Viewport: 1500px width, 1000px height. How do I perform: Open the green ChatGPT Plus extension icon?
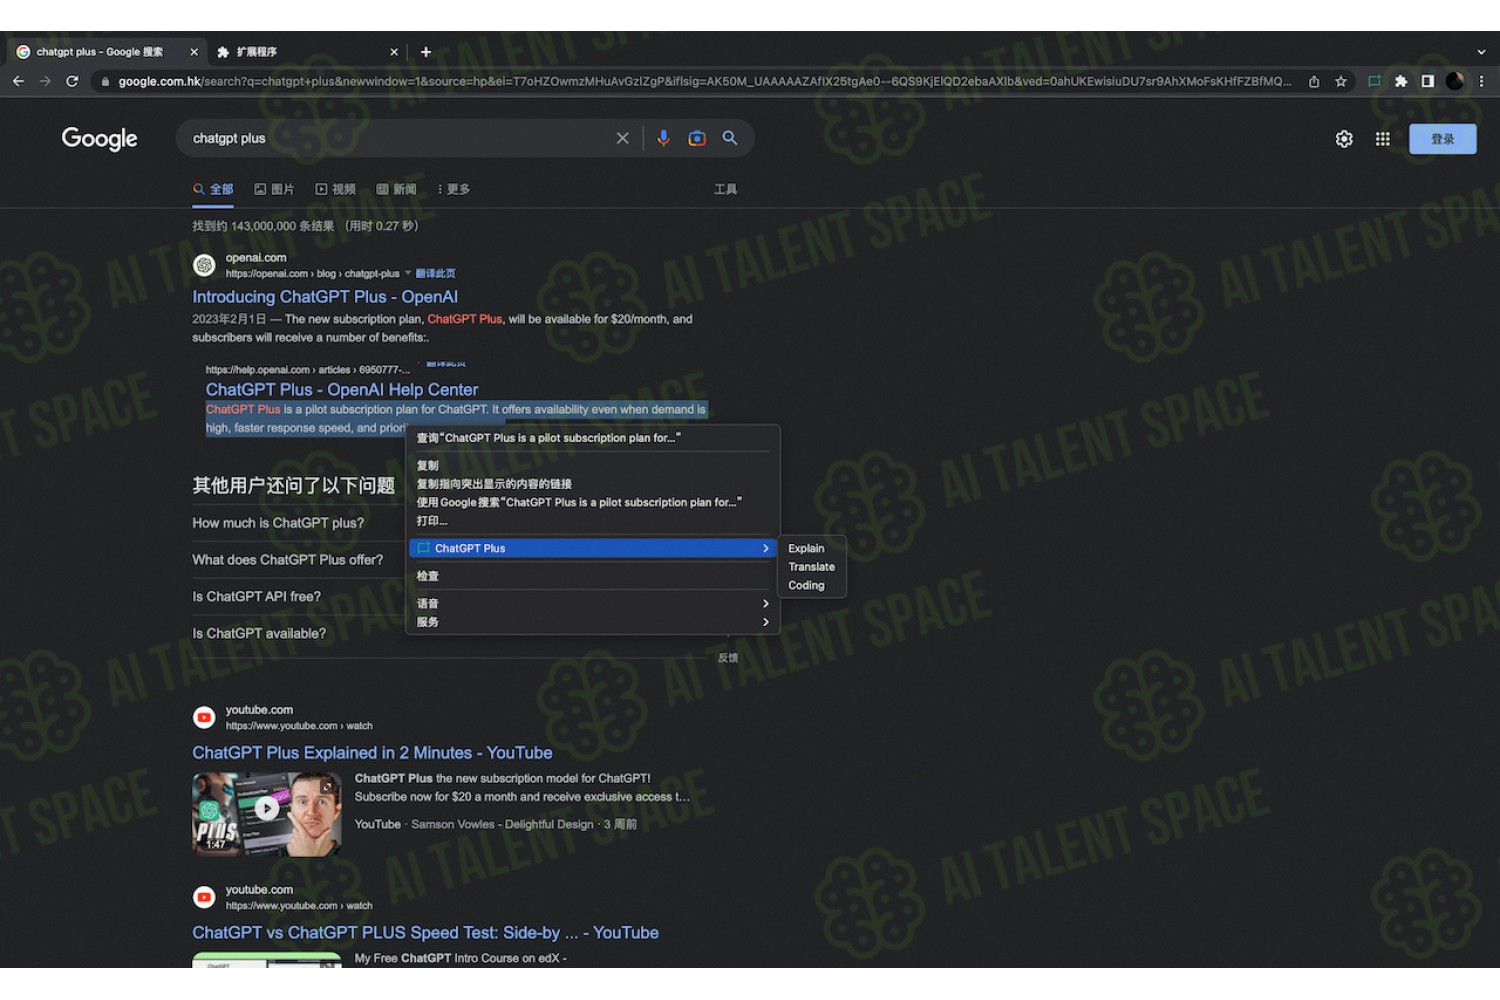coord(1375,81)
